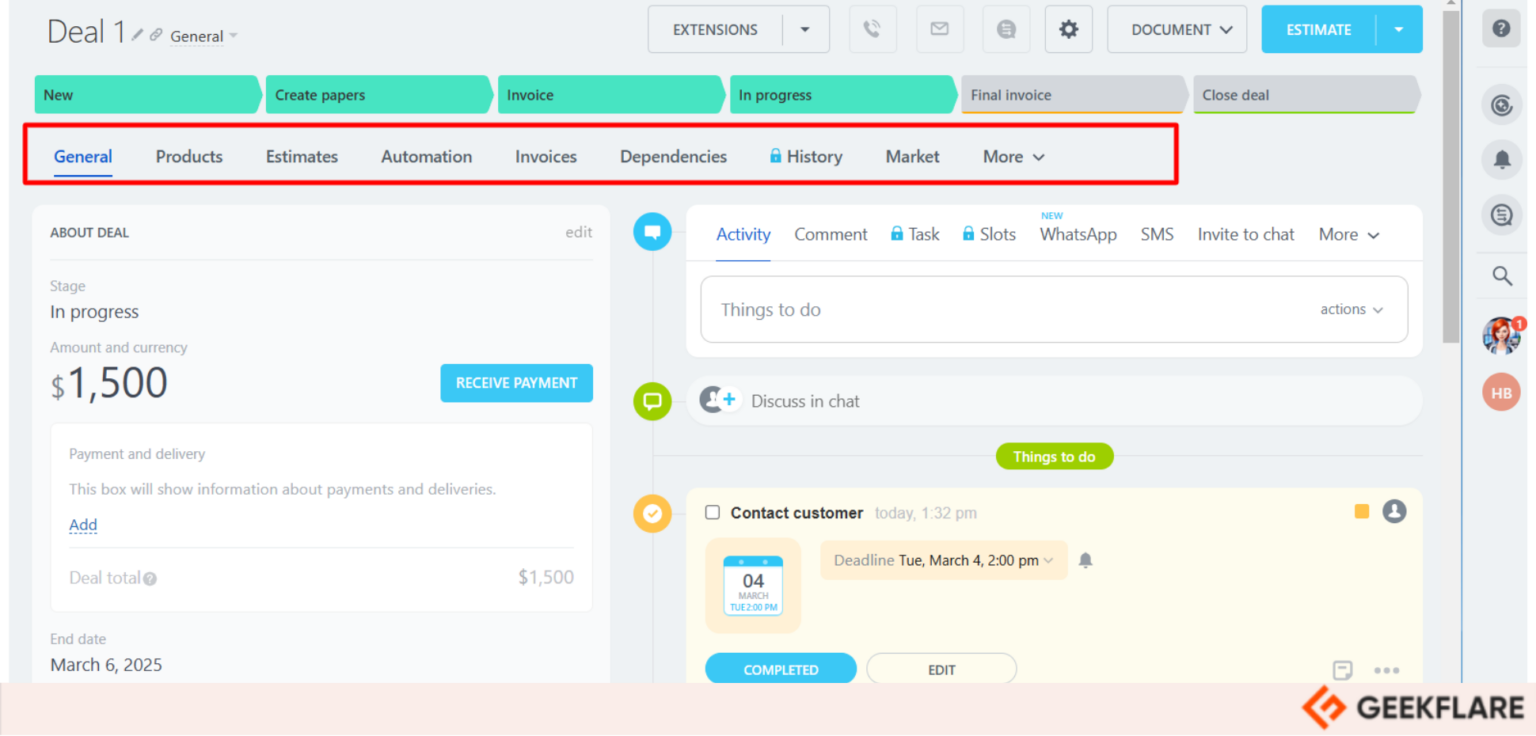Screen dimensions: 1536x736
Task: Check the Contact customer checkbox
Action: [x=712, y=512]
